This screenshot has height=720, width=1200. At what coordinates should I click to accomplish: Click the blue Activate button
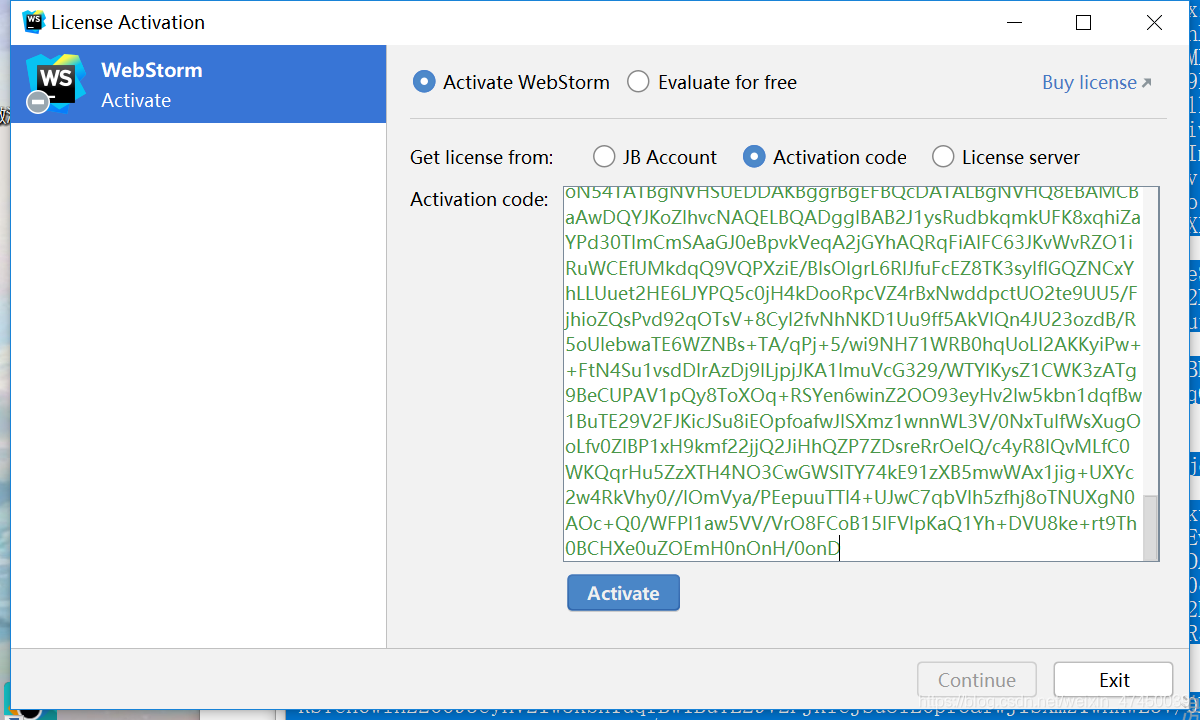[623, 593]
